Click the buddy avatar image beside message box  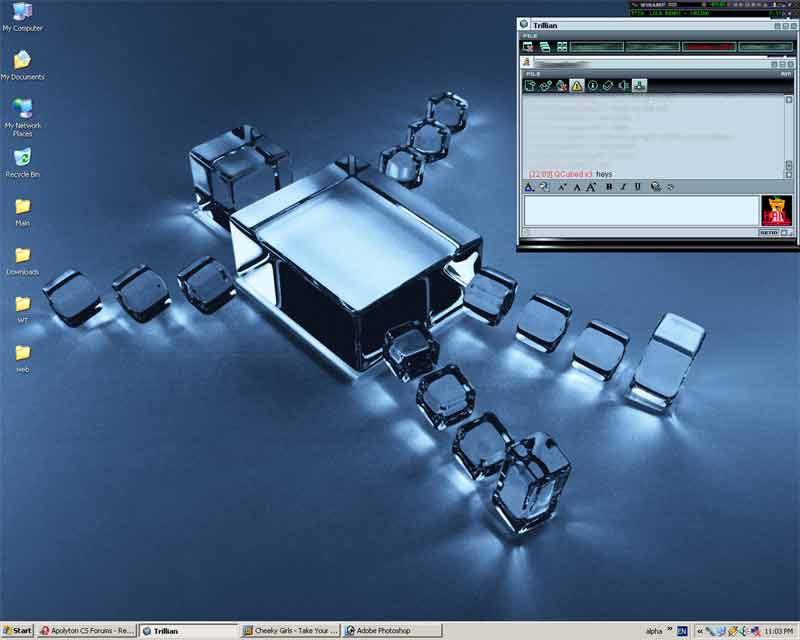[775, 210]
